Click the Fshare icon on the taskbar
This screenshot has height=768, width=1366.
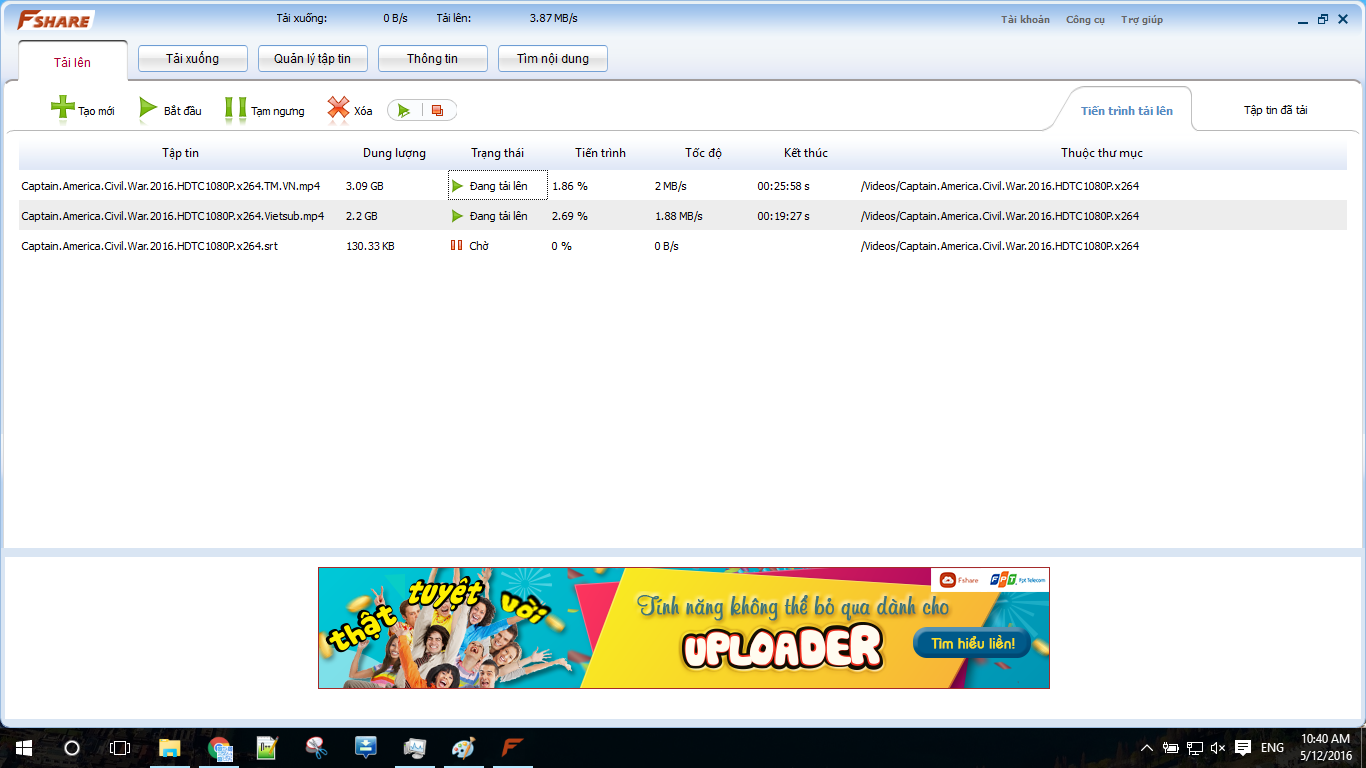click(513, 748)
